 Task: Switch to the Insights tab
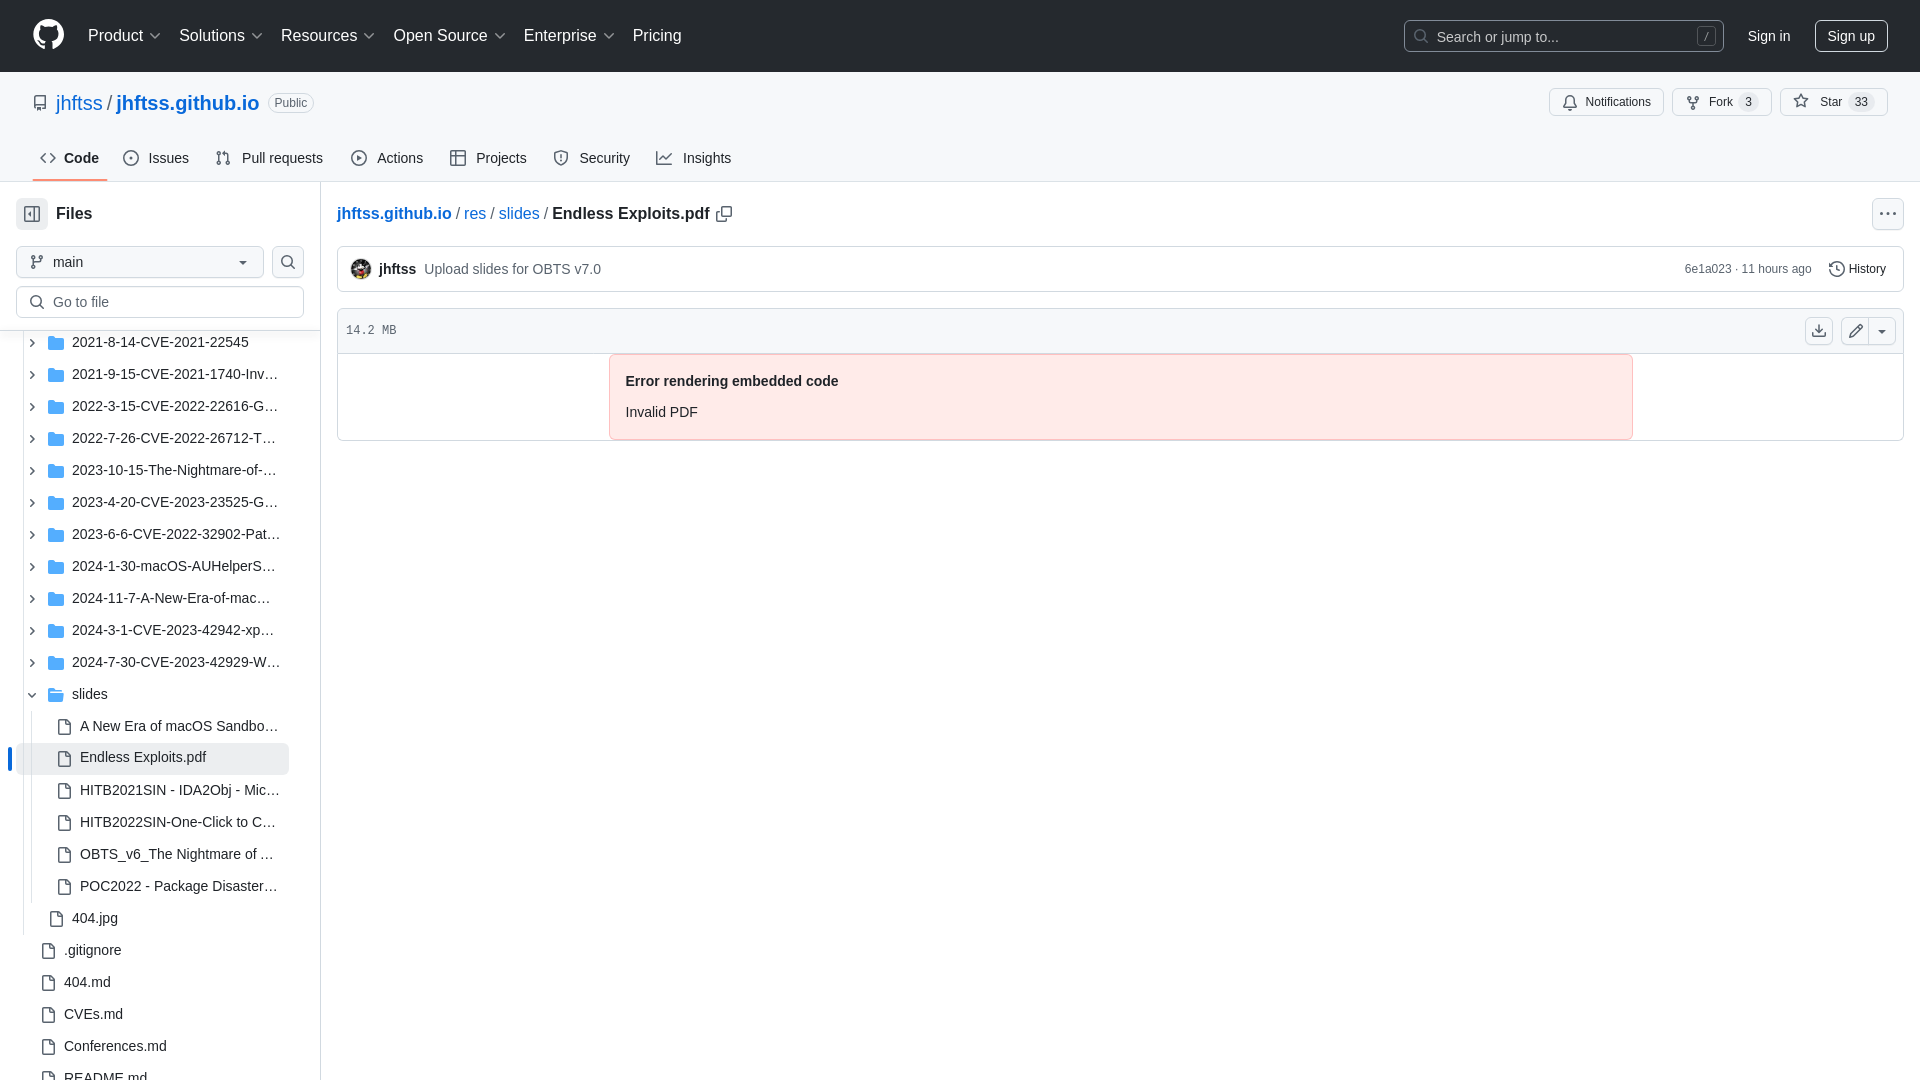pyautogui.click(x=694, y=158)
